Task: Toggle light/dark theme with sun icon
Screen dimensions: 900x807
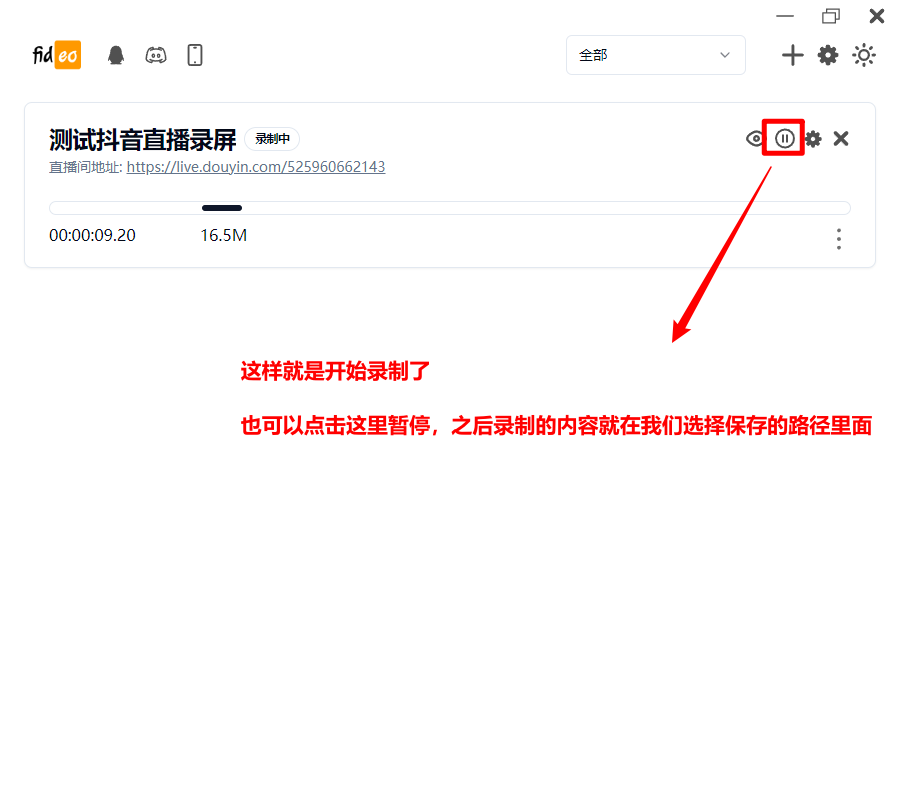Action: pyautogui.click(x=864, y=55)
